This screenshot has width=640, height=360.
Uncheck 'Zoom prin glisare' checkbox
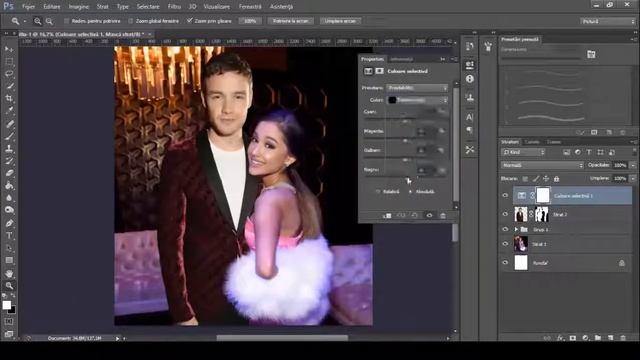(x=189, y=20)
